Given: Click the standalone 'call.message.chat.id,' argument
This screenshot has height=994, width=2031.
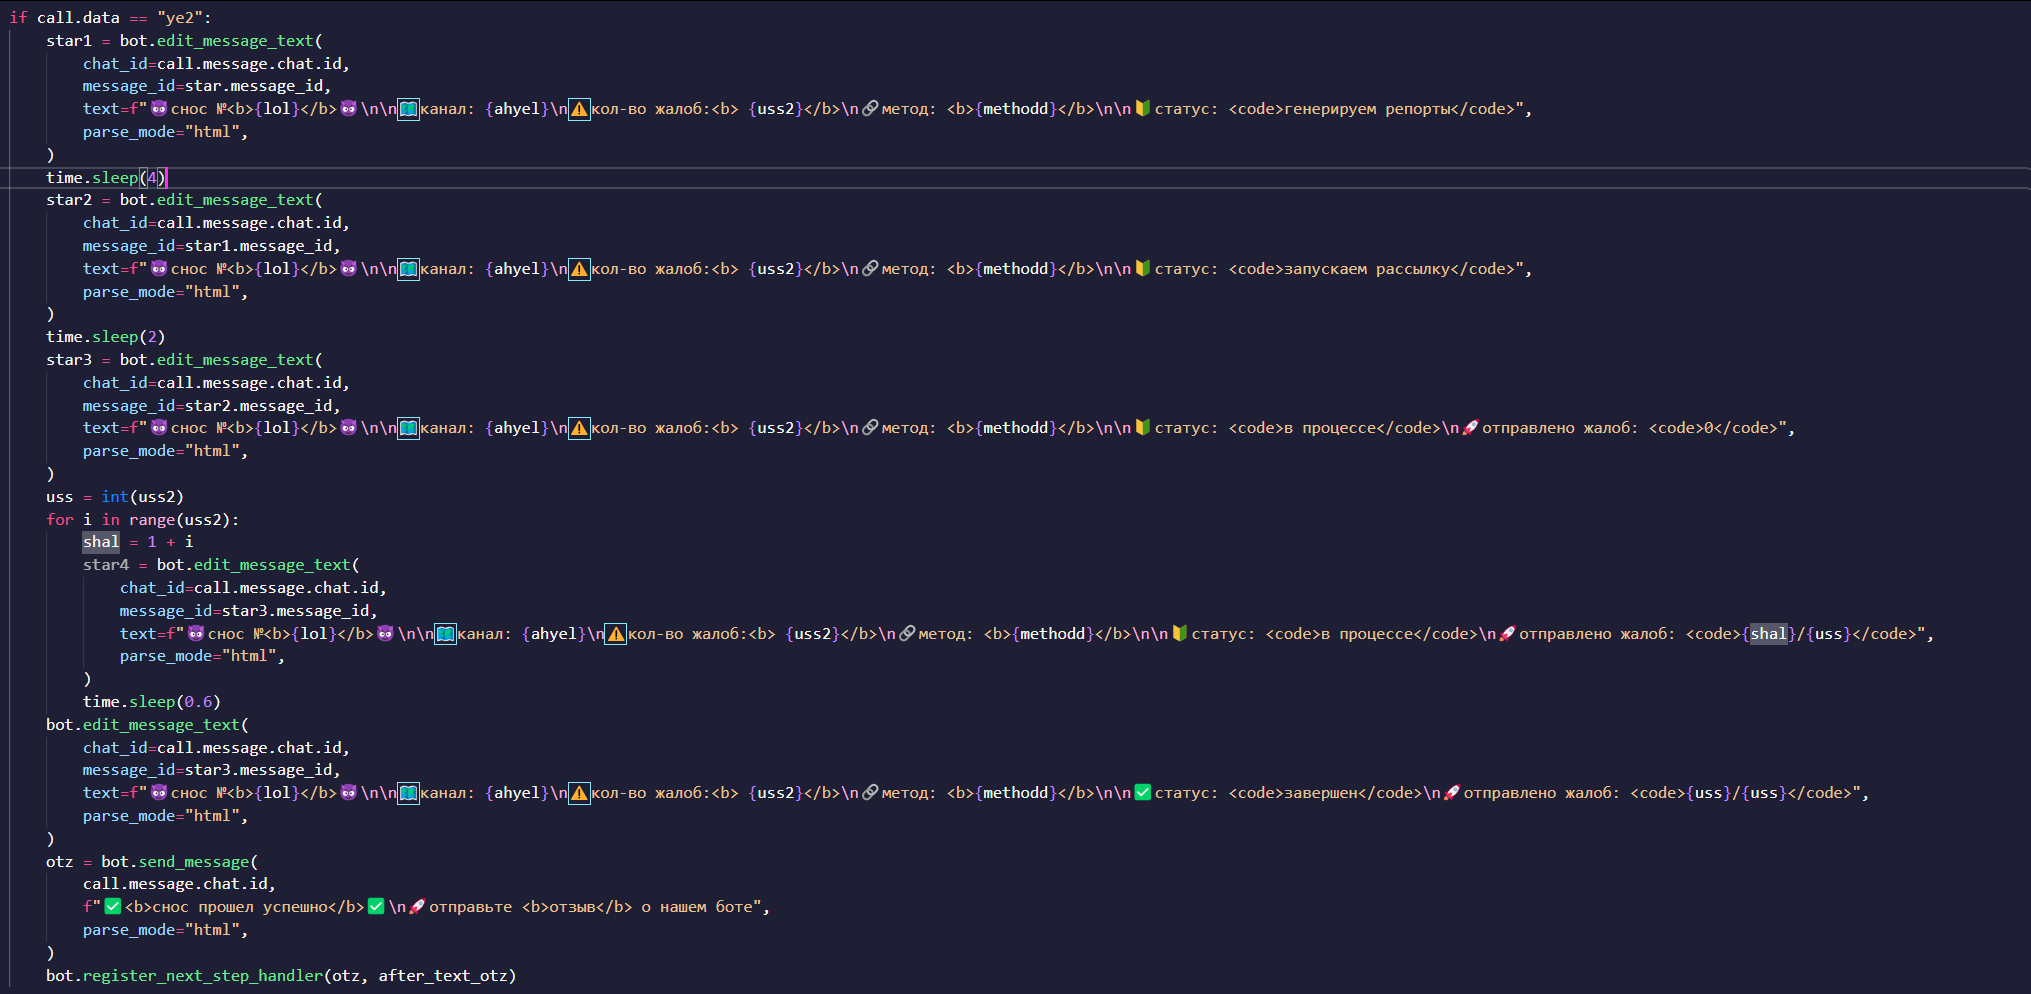Looking at the screenshot, I should pos(179,884).
